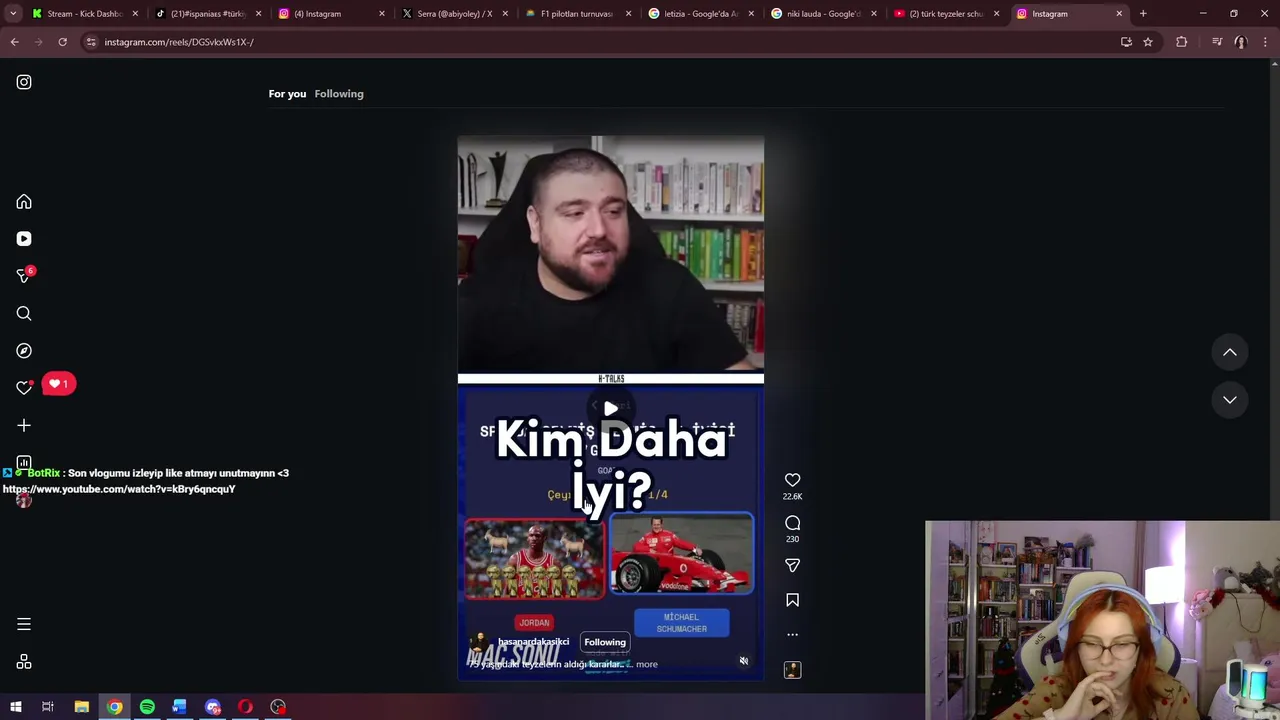Switch to the Following feed
The width and height of the screenshot is (1280, 720).
pyautogui.click(x=339, y=94)
